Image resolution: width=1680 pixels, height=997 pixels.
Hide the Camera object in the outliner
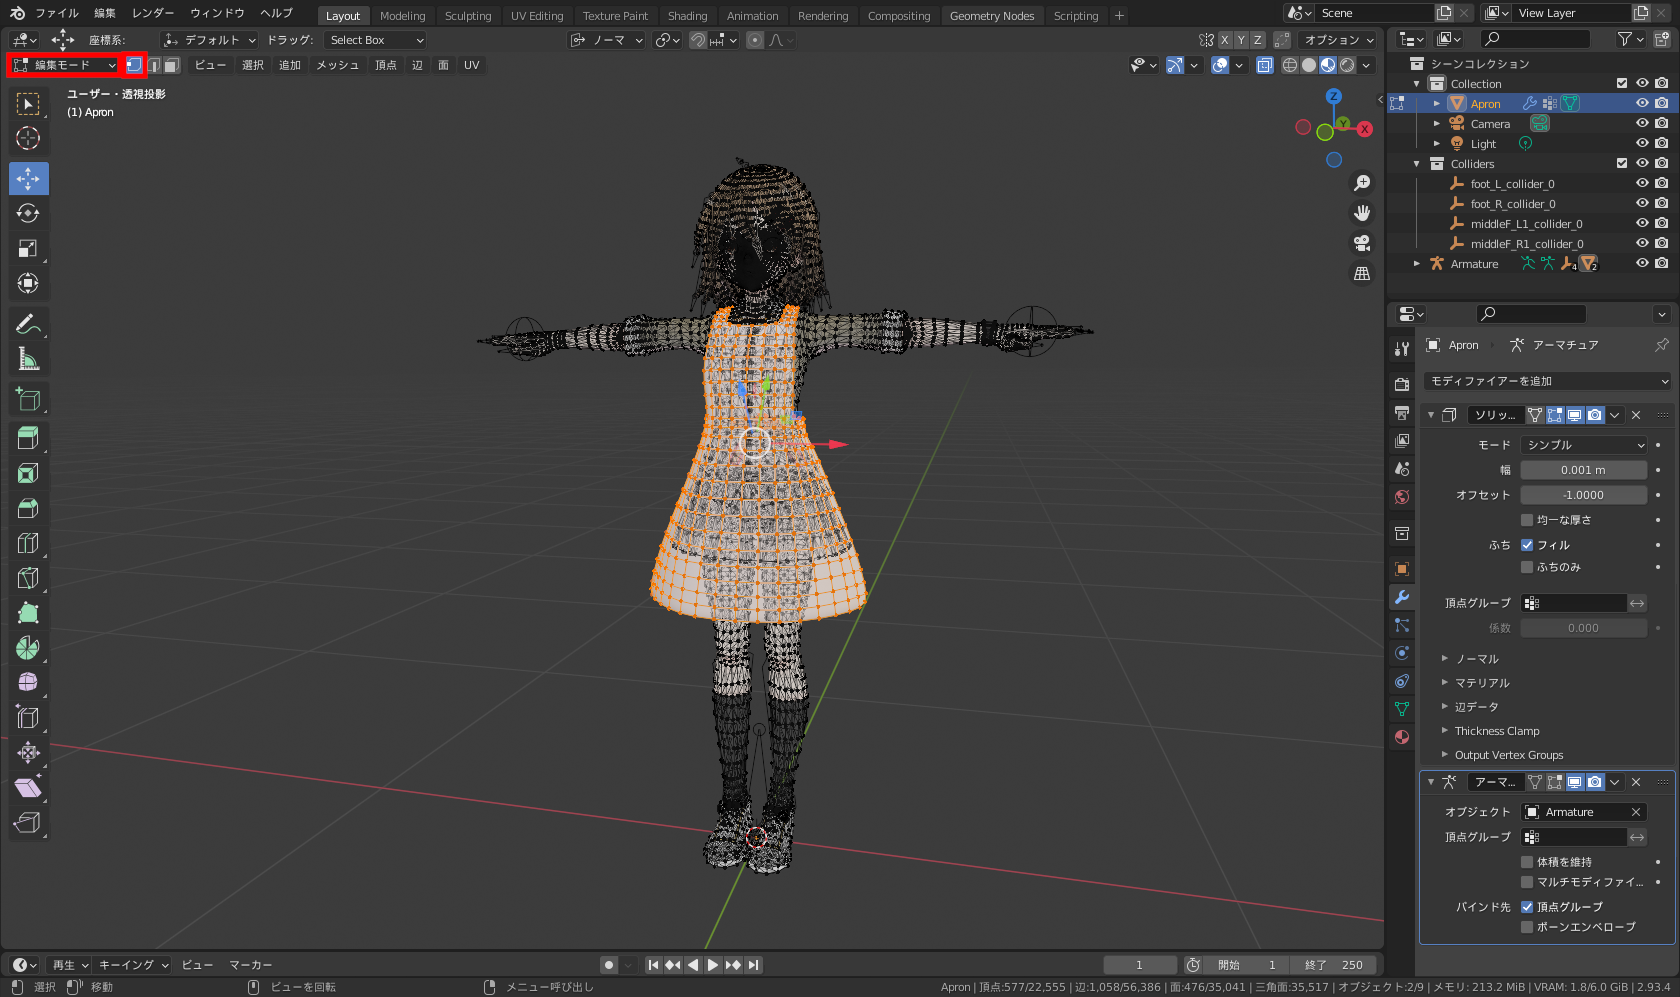(1642, 124)
